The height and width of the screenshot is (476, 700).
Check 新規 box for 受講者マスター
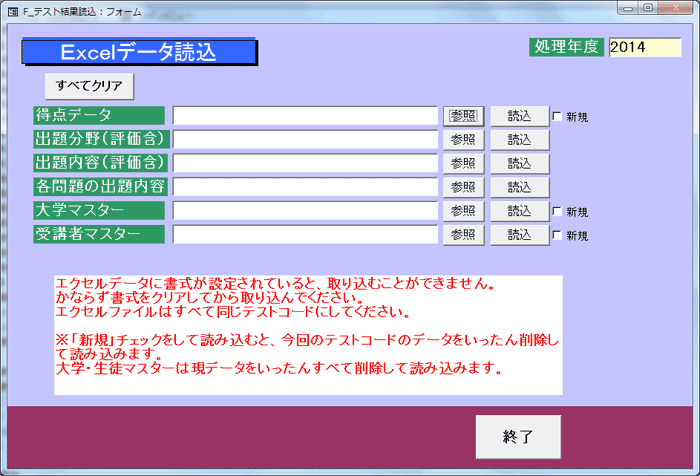[x=558, y=235]
